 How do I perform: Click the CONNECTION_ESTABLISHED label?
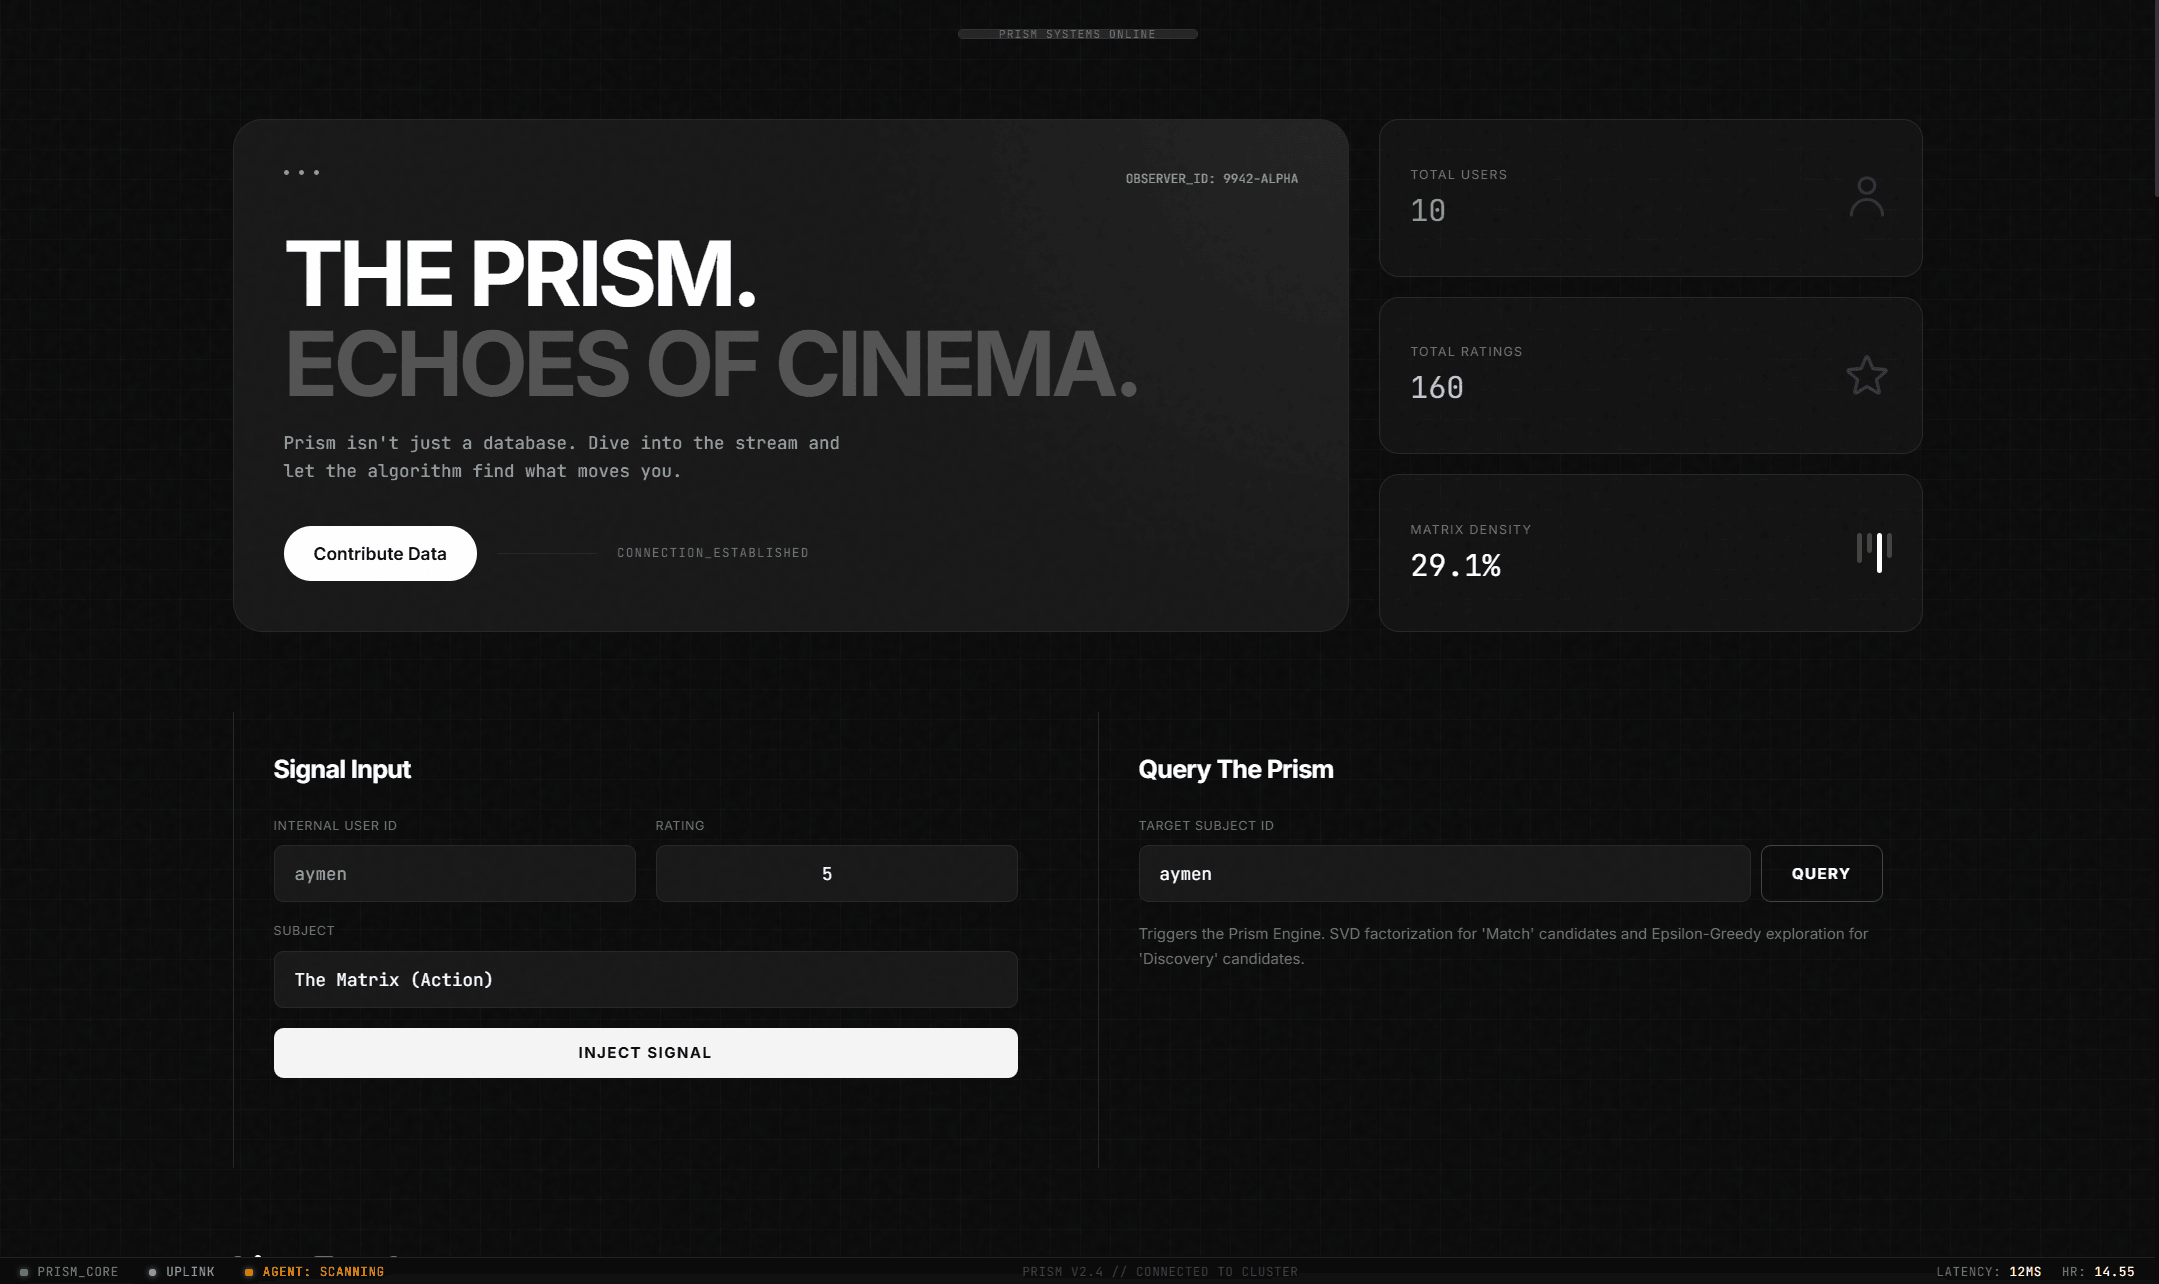tap(713, 553)
